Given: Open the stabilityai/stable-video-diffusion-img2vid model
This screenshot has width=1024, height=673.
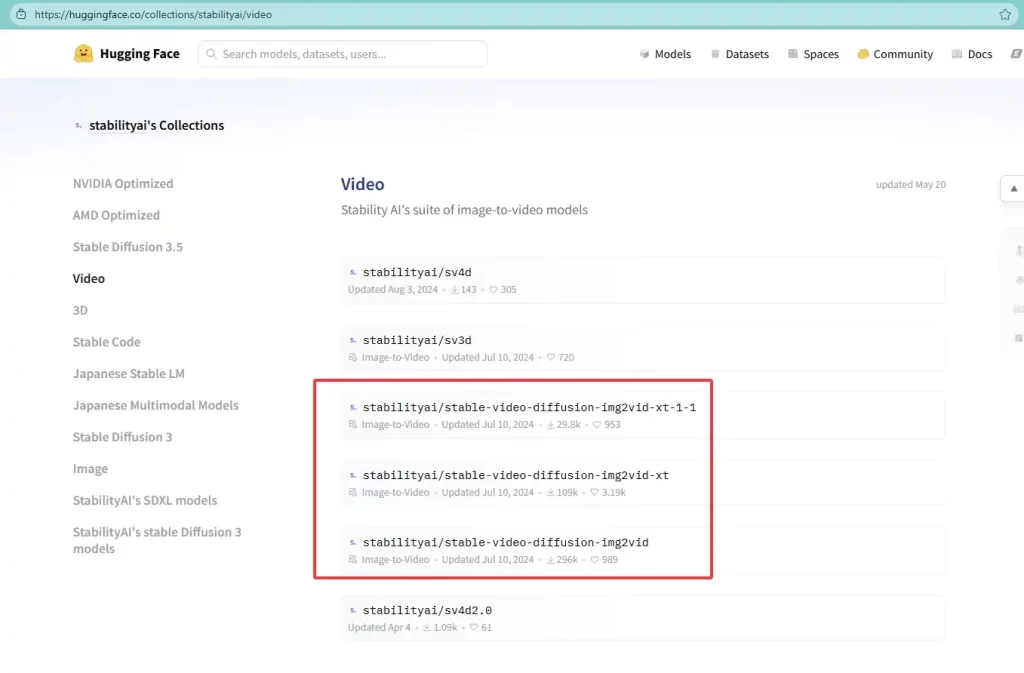Looking at the screenshot, I should pos(505,543).
